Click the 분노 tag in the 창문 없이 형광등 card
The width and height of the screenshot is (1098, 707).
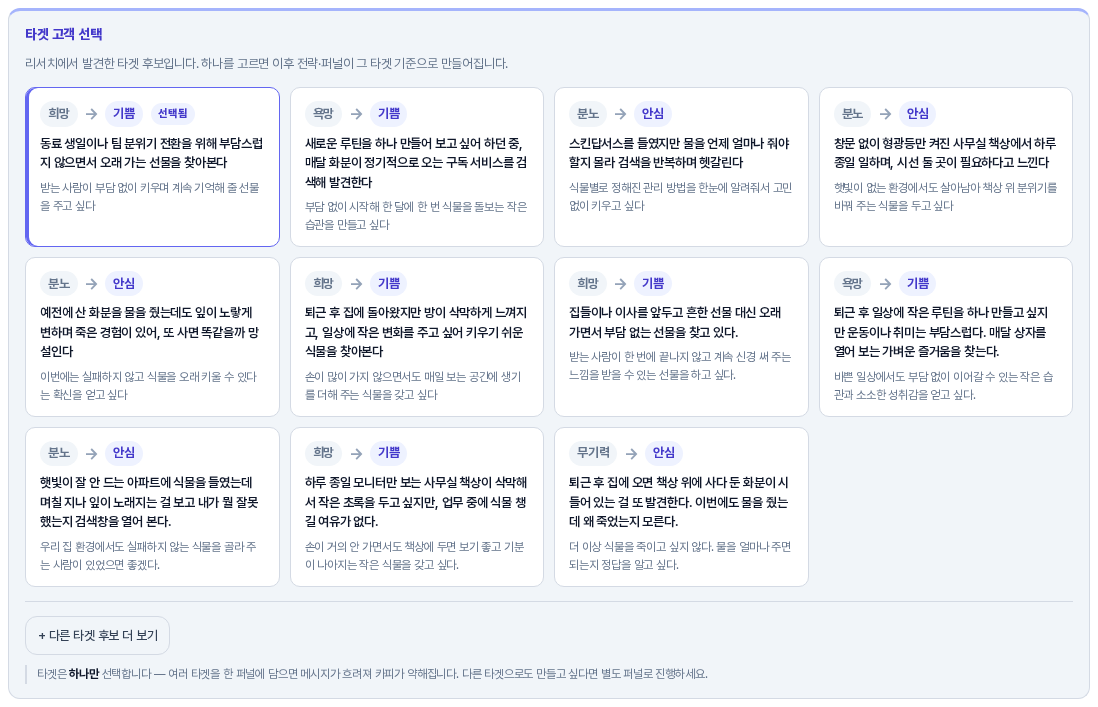pos(852,113)
